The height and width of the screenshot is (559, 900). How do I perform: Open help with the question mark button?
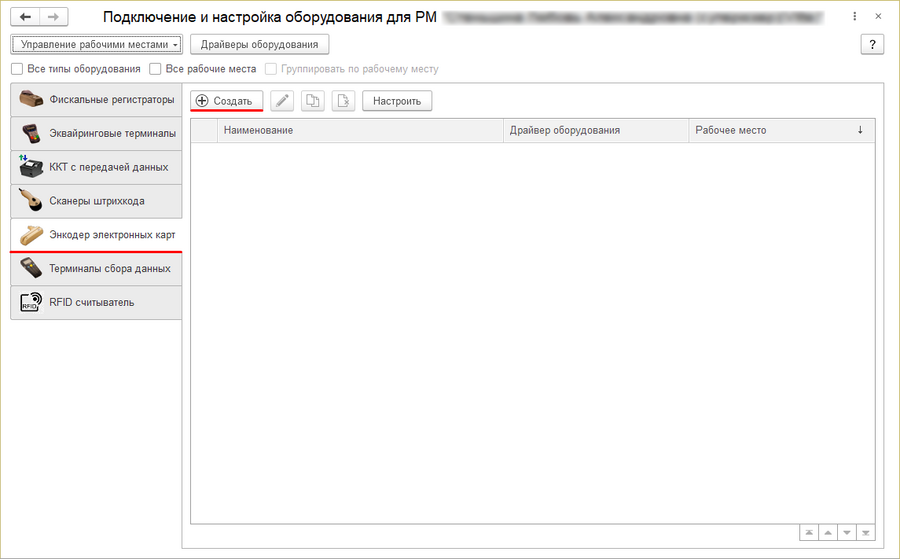click(872, 44)
